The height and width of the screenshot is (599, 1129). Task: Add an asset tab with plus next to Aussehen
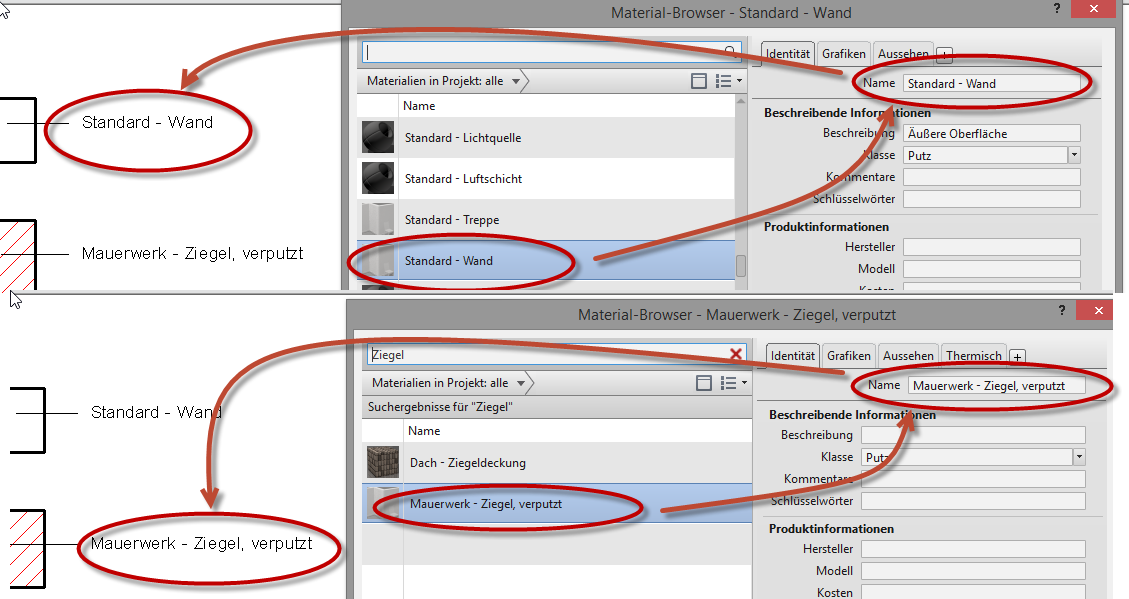click(945, 55)
